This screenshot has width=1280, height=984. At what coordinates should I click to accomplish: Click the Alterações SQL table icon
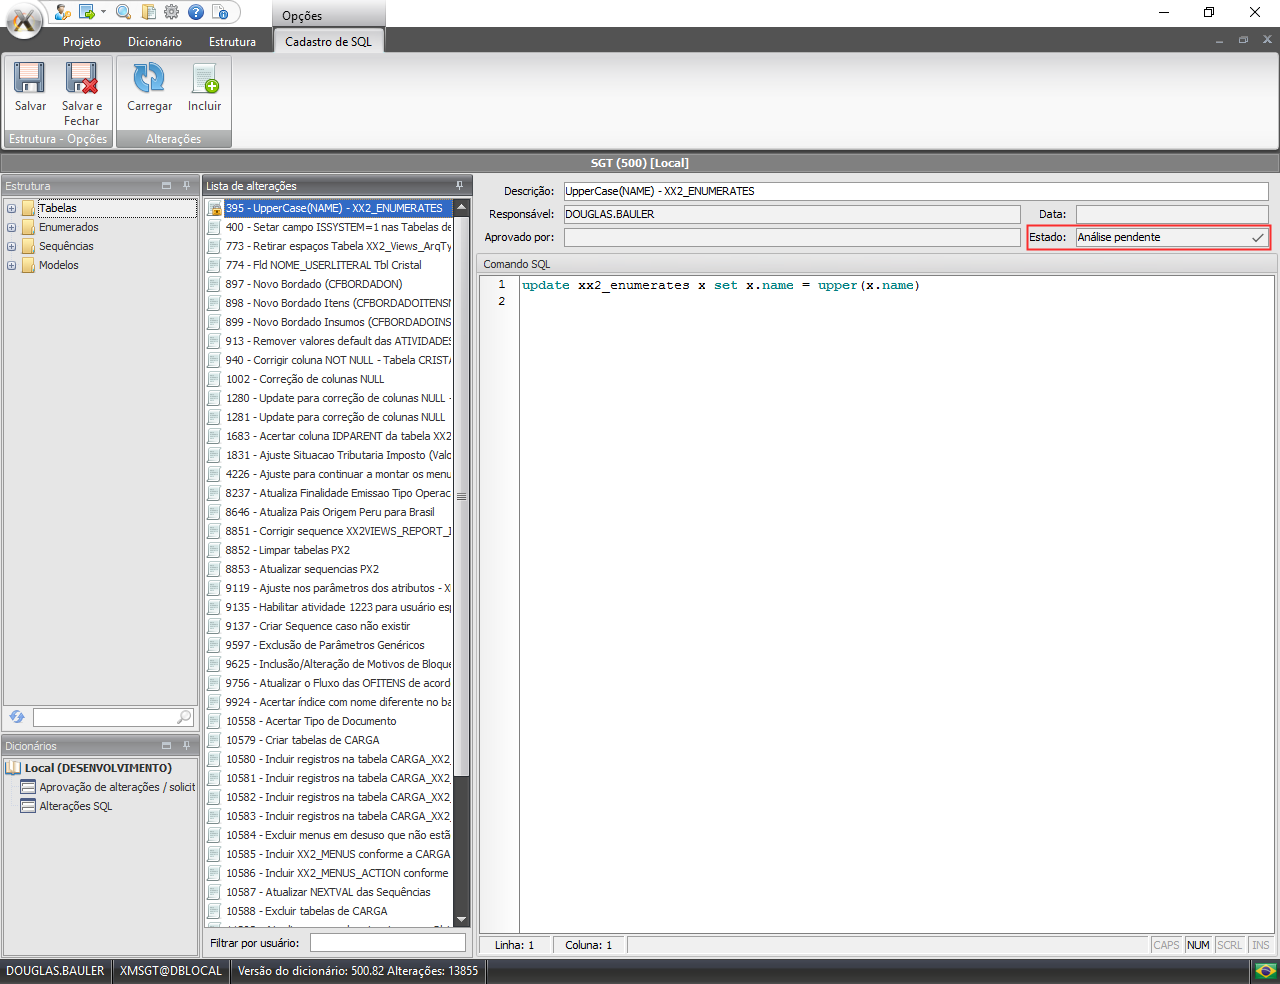(29, 806)
